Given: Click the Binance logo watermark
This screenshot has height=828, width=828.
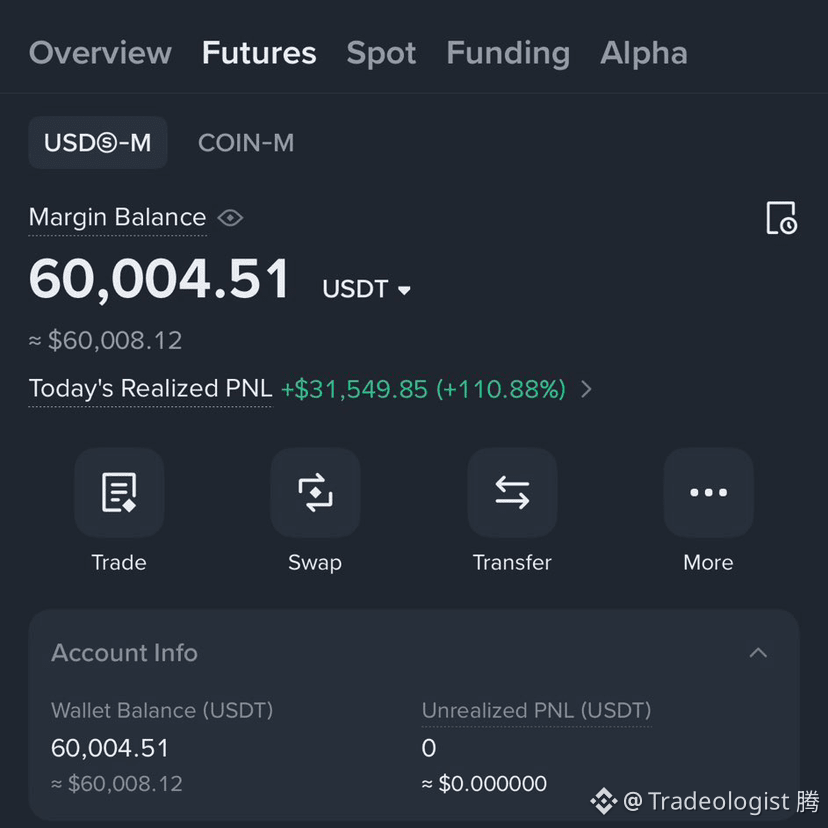Looking at the screenshot, I should [x=604, y=801].
